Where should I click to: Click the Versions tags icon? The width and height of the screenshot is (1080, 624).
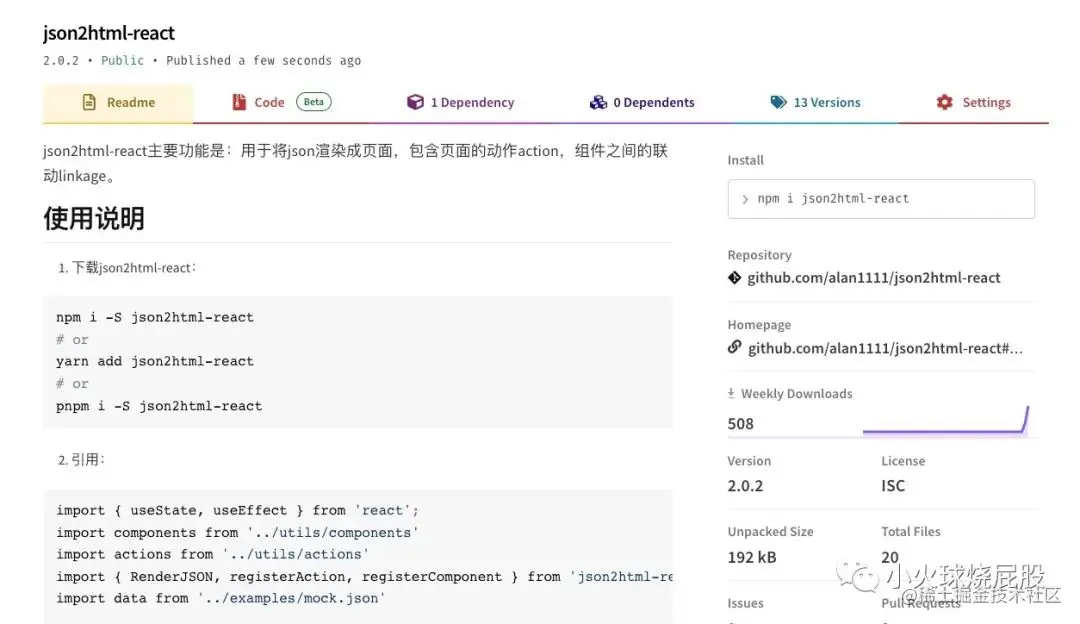778,102
